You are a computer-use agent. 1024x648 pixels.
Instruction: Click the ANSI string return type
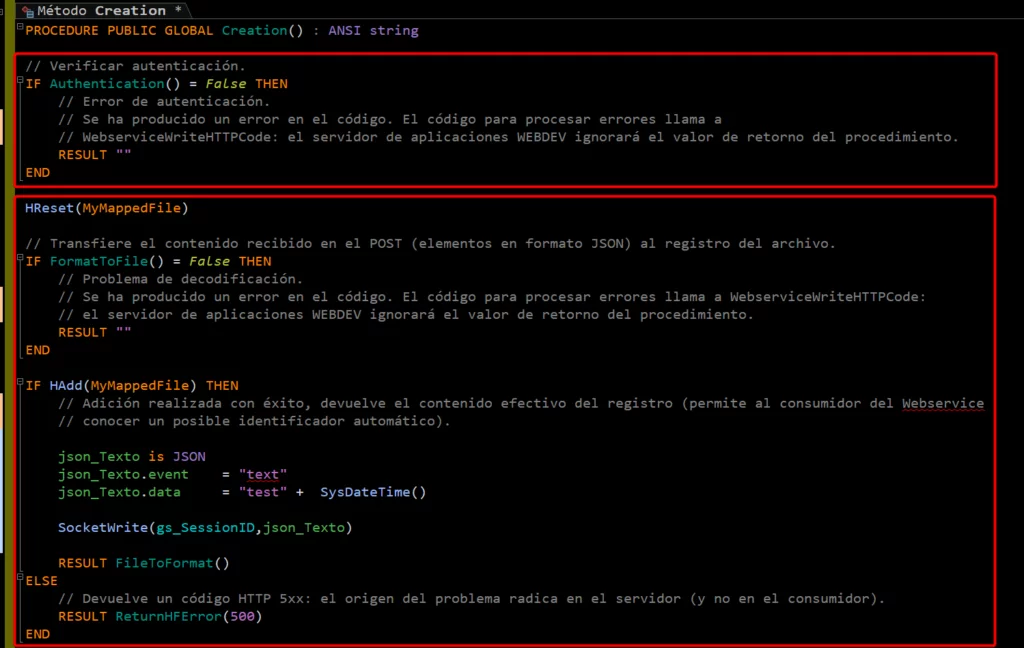[x=373, y=30]
